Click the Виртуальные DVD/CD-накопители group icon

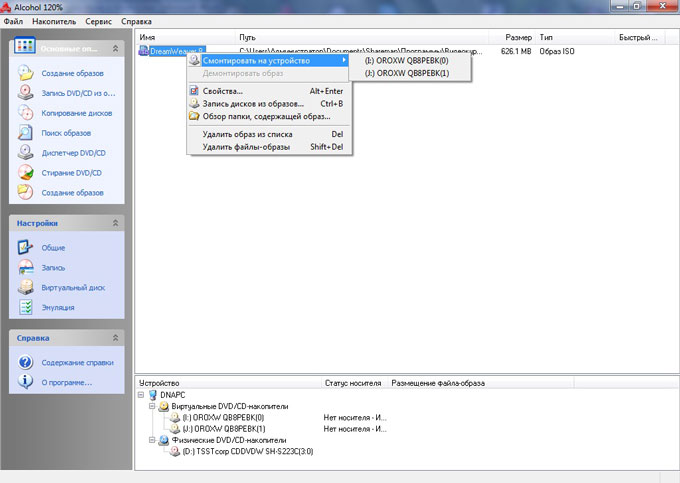(x=163, y=406)
